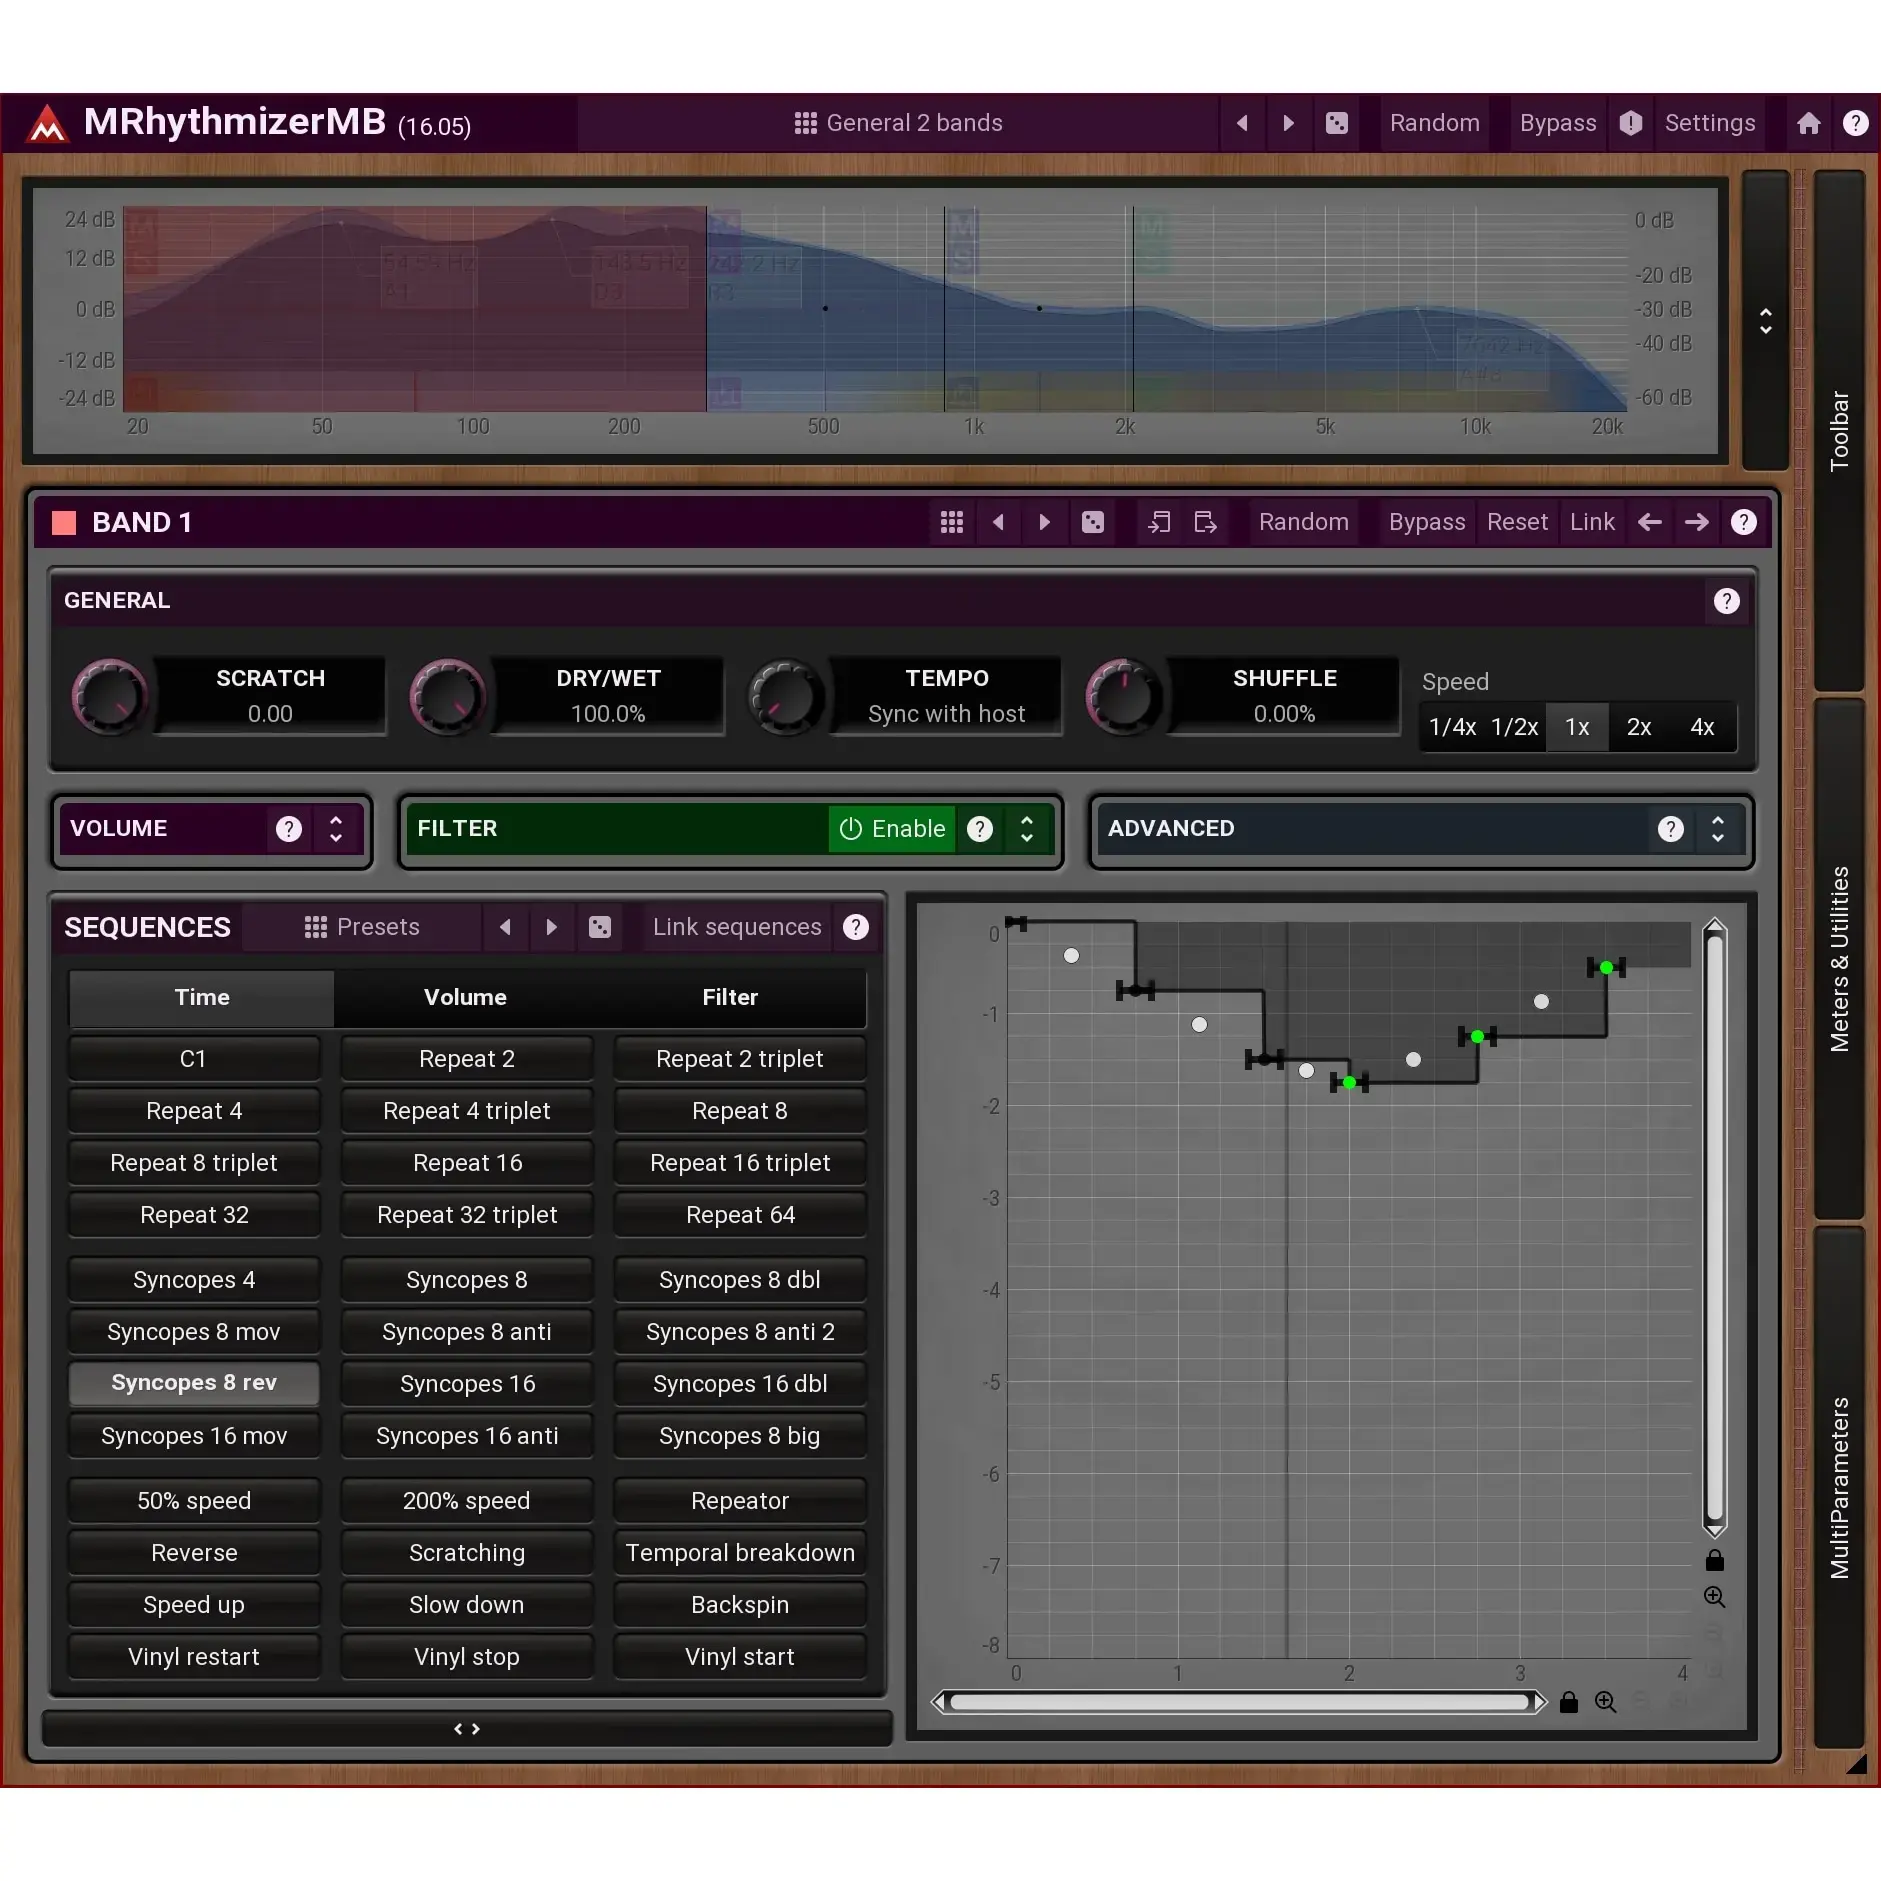This screenshot has height=1881, width=1881.
Task: Toggle Filter Enable button
Action: 892,829
